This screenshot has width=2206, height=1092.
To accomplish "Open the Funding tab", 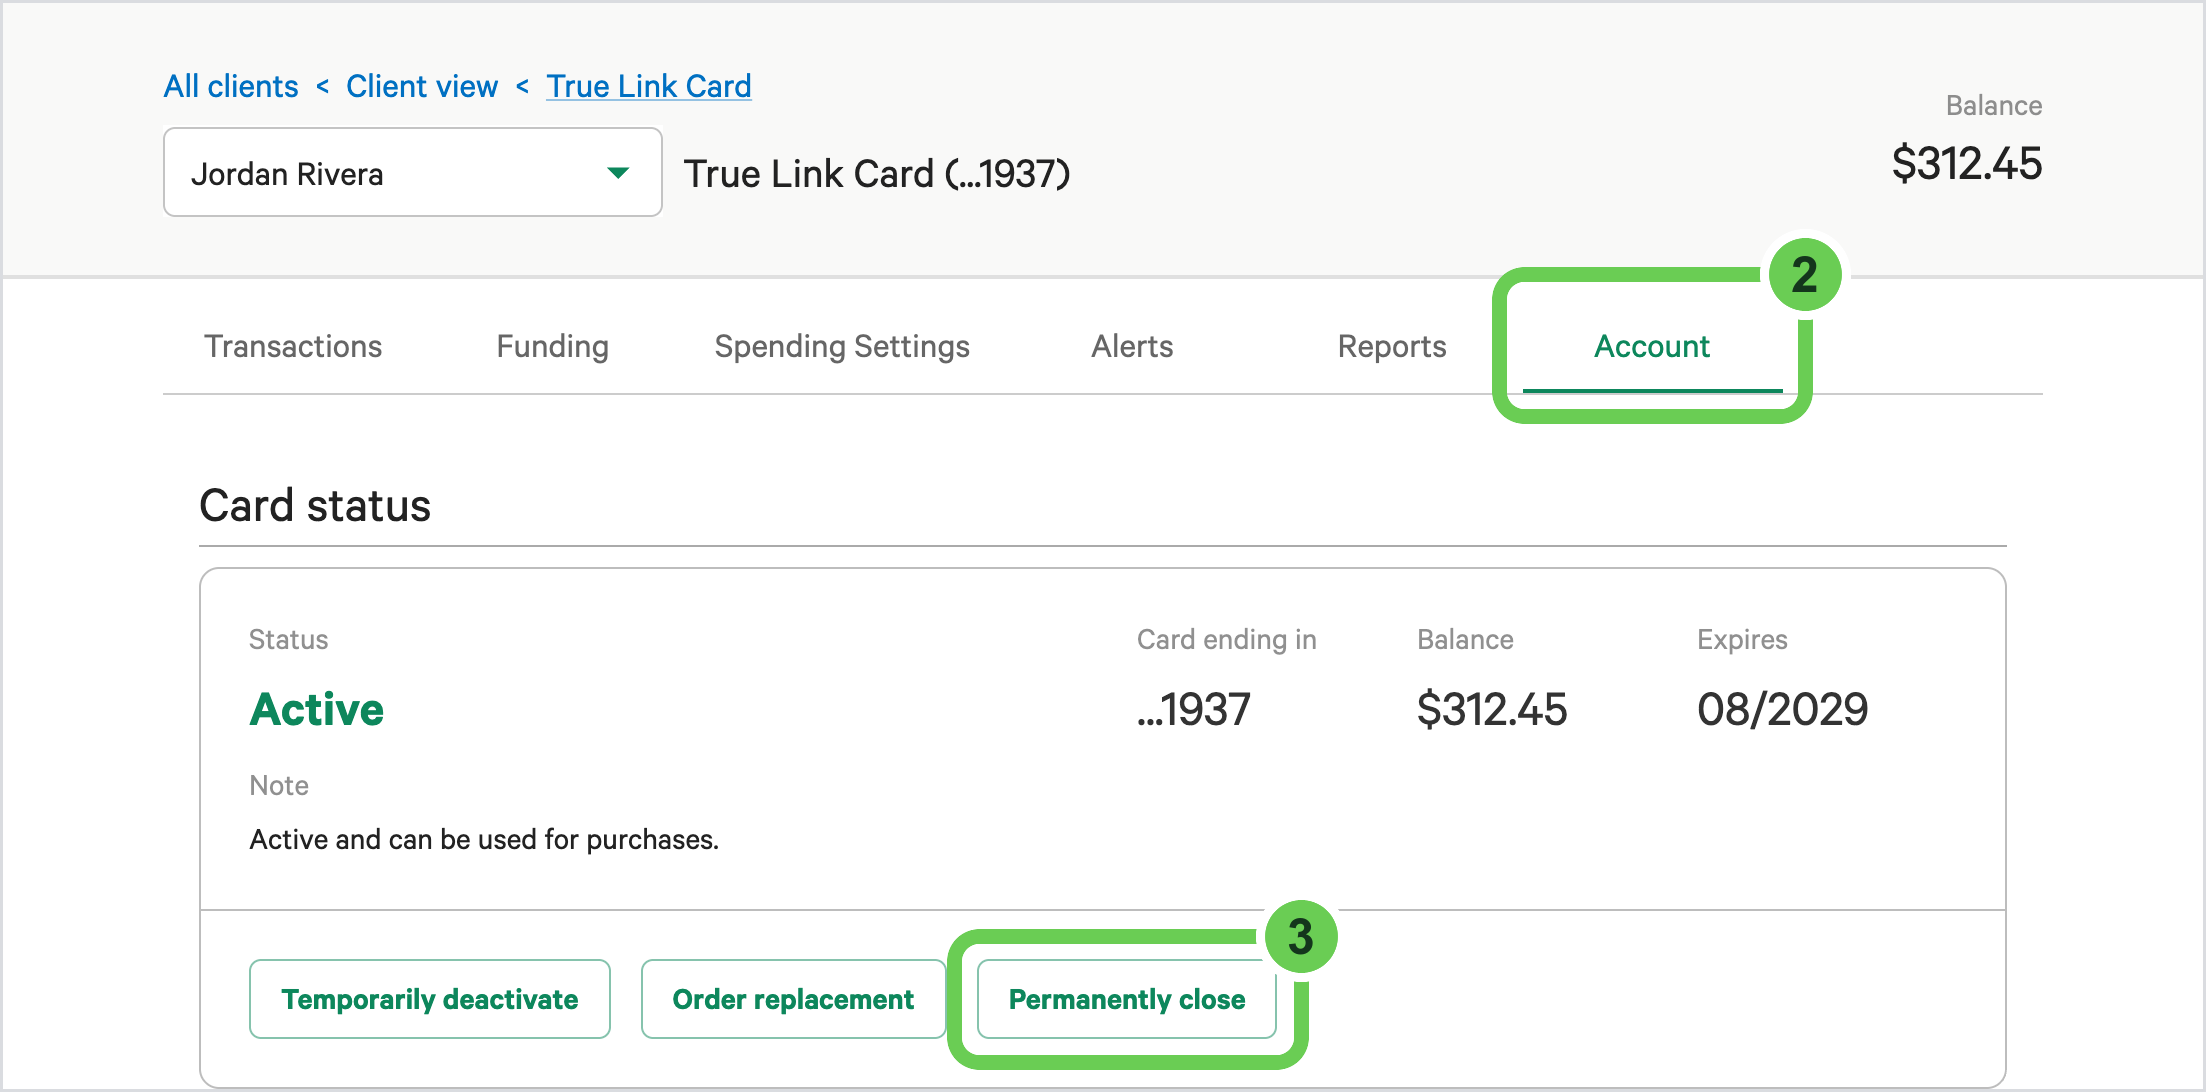I will [x=552, y=346].
